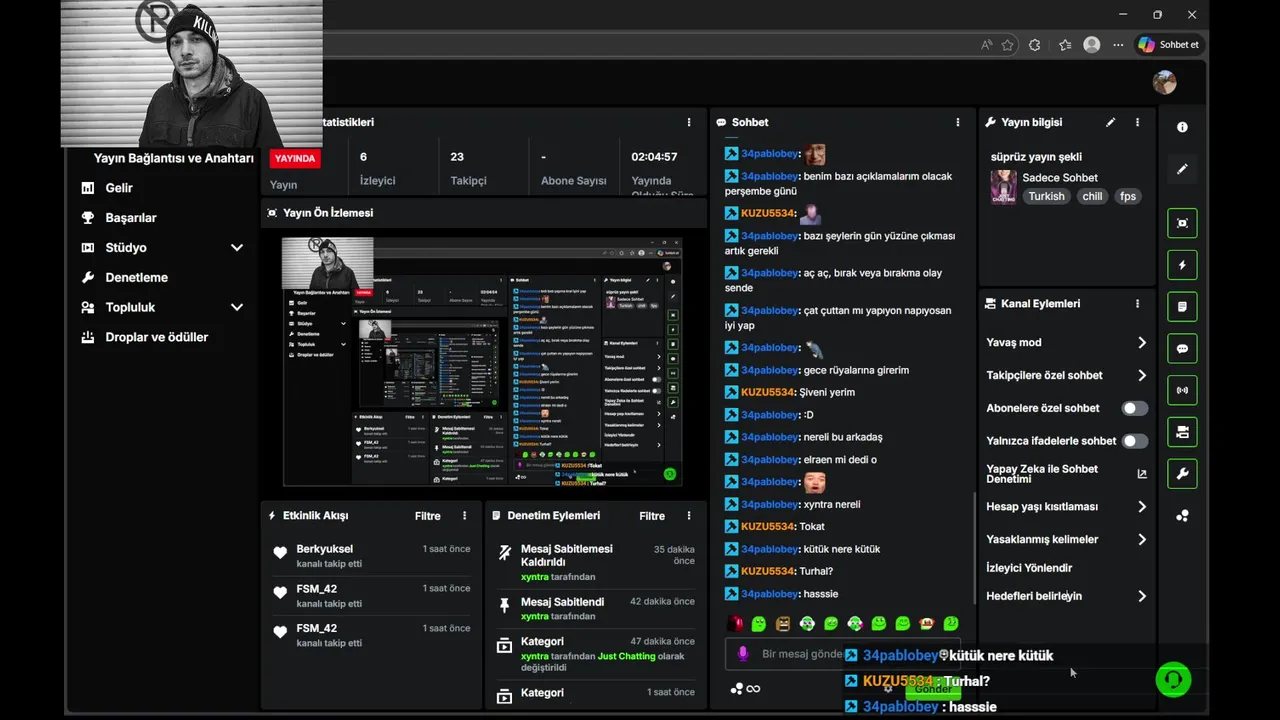Open Copilot Sohbet et button

click(1168, 45)
